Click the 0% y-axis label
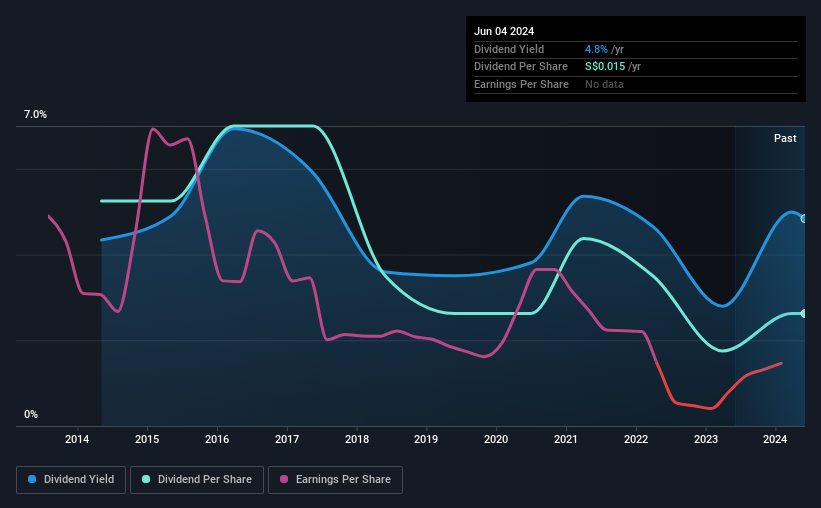This screenshot has height=508, width=821. [x=31, y=414]
